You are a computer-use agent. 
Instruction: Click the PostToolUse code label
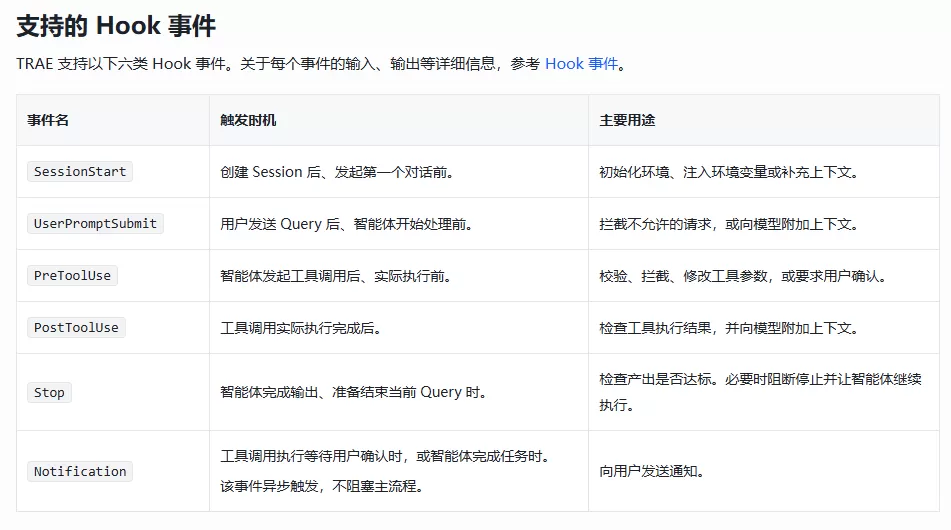pyautogui.click(x=76, y=327)
